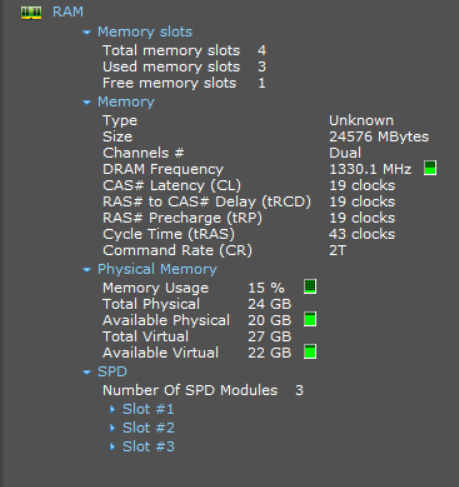Viewport: 459px width, 487px height.
Task: Collapse the Physical Memory section arrow
Action: pos(87,270)
